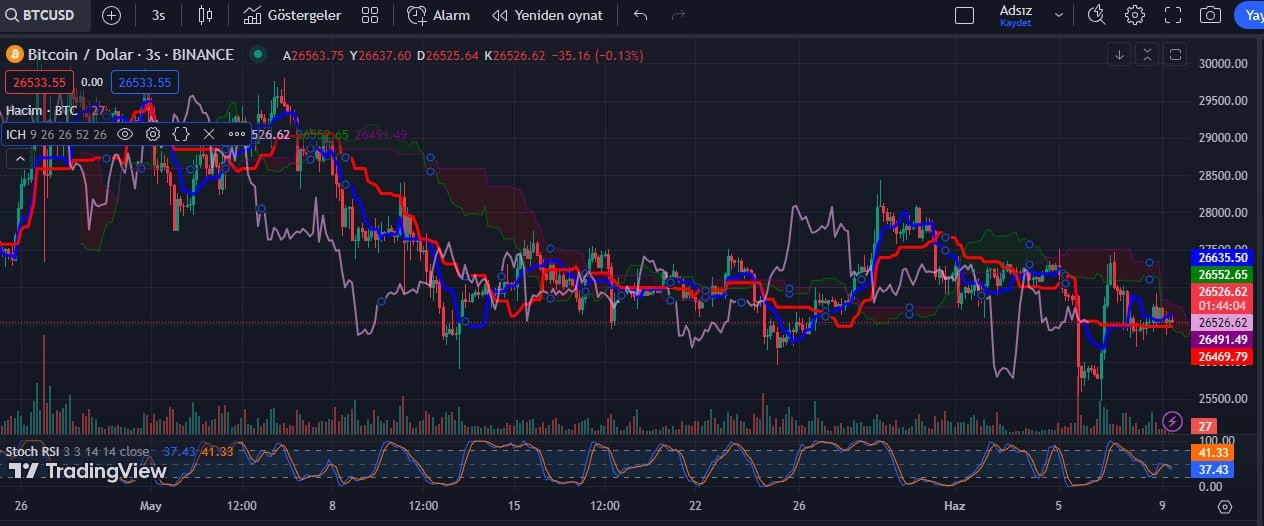
Task: Click the blue 26635.50 price label
Action: (1224, 257)
